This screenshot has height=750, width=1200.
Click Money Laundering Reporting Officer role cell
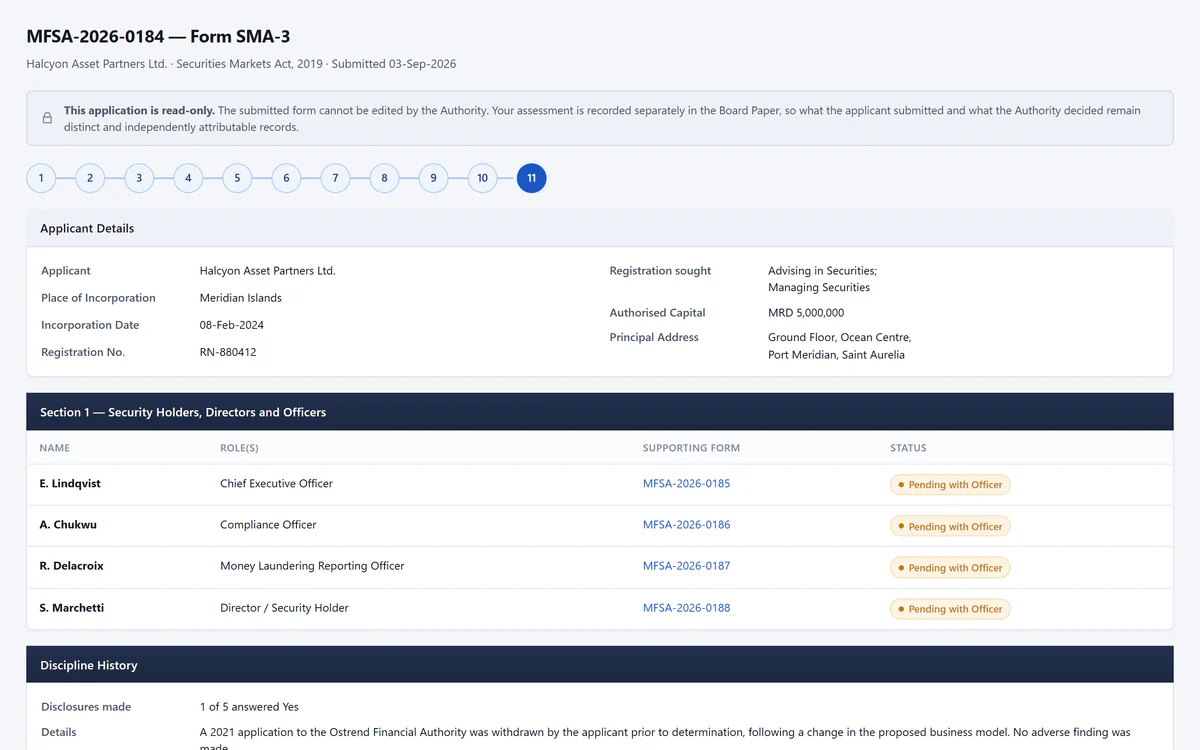click(312, 565)
